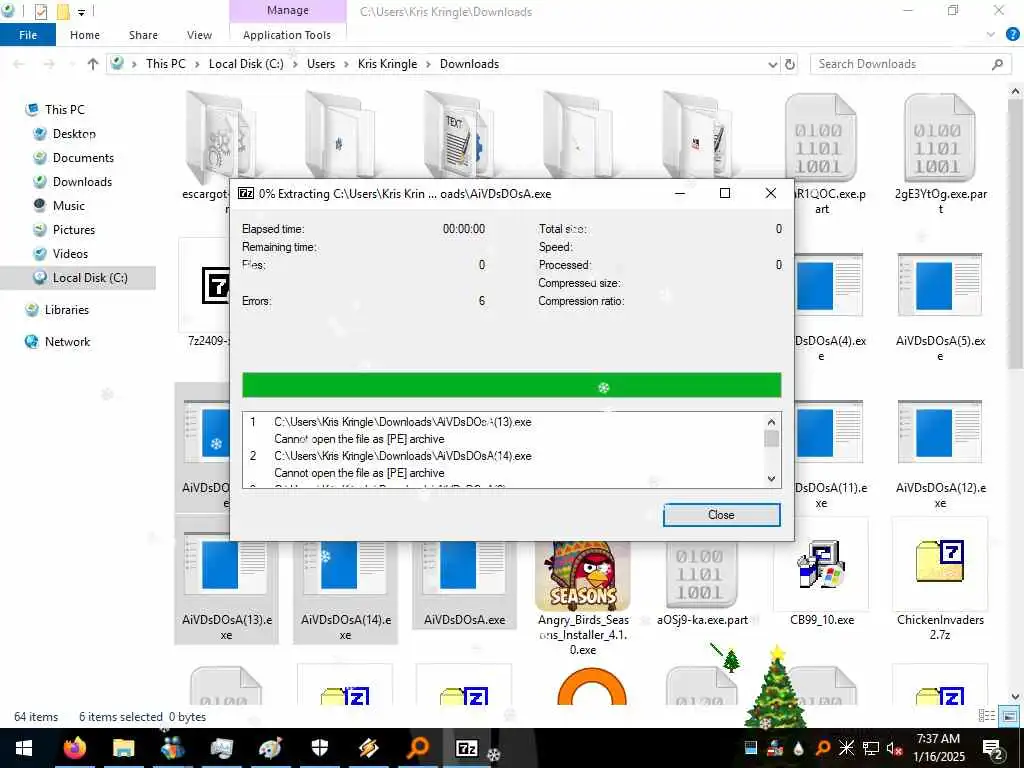Open 7-Zip taskbar button

(x=466, y=748)
